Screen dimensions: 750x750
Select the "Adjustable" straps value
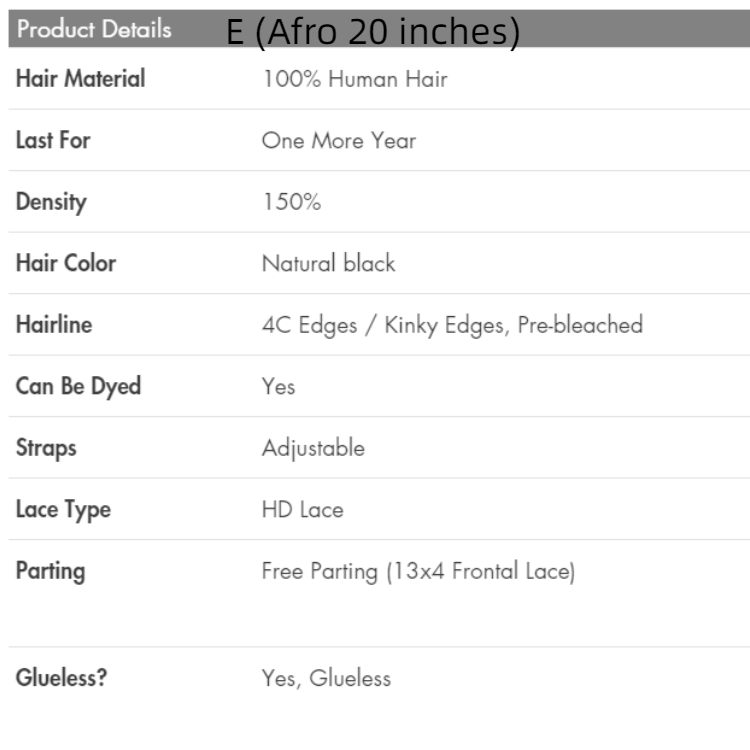click(313, 448)
